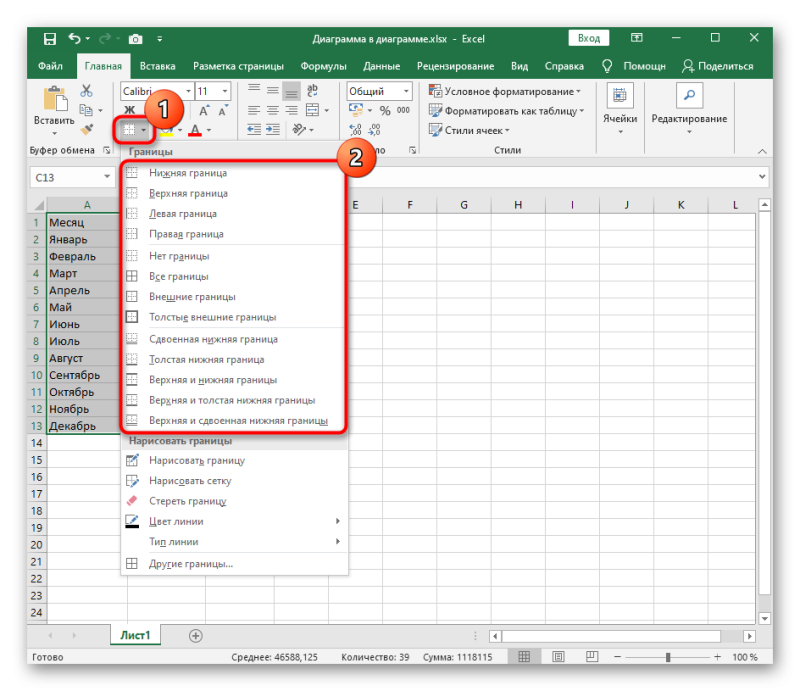
Task: Click the Вставить paste button
Action: [55, 110]
